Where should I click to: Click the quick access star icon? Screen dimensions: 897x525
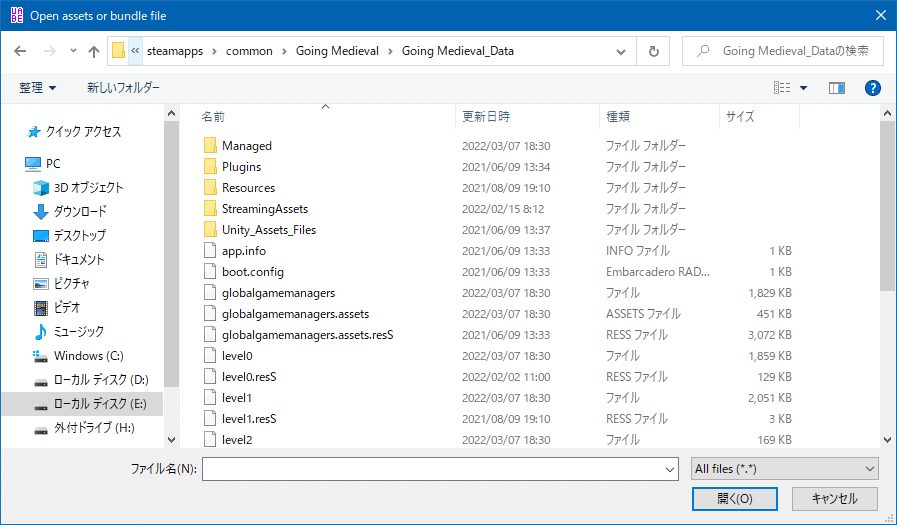[34, 132]
